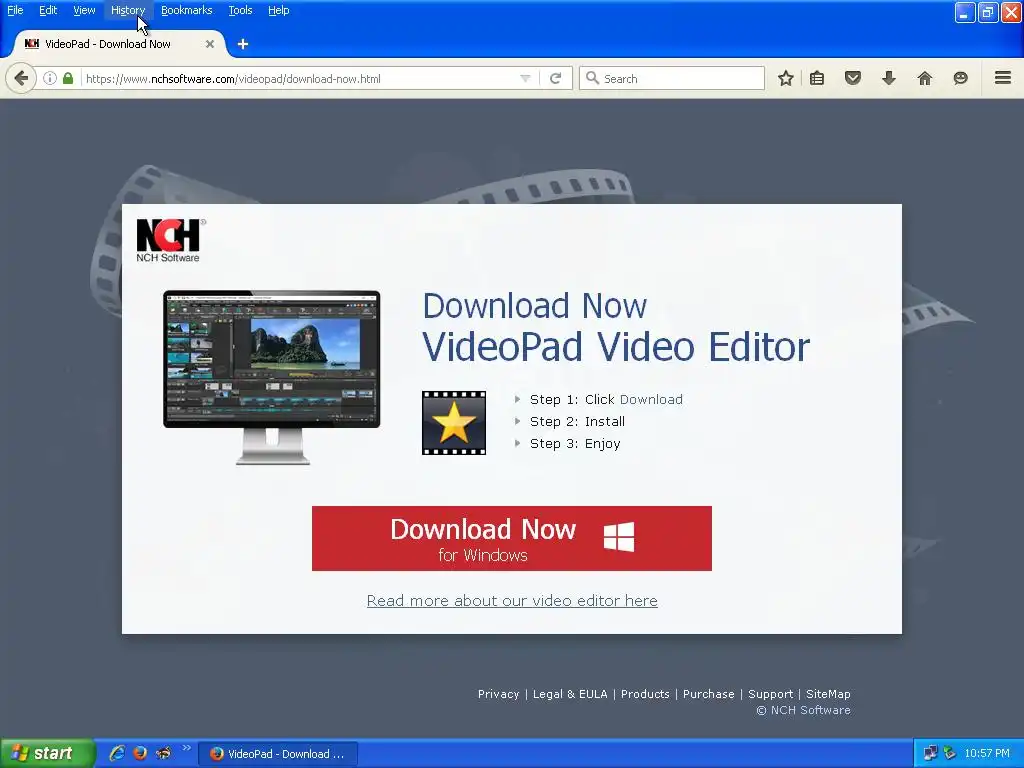Launch Internet Explorer from quick launch
Image resolution: width=1024 pixels, height=768 pixels.
[x=117, y=753]
